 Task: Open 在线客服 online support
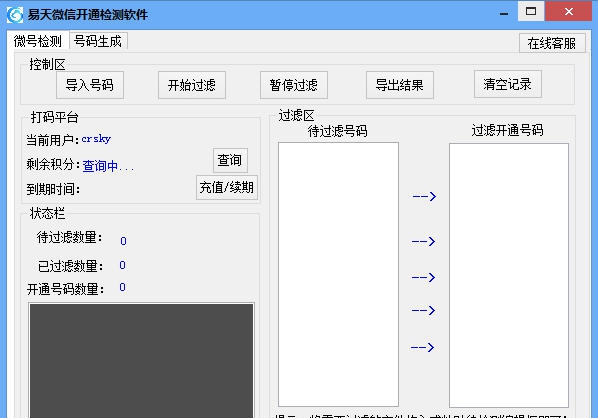click(x=551, y=43)
